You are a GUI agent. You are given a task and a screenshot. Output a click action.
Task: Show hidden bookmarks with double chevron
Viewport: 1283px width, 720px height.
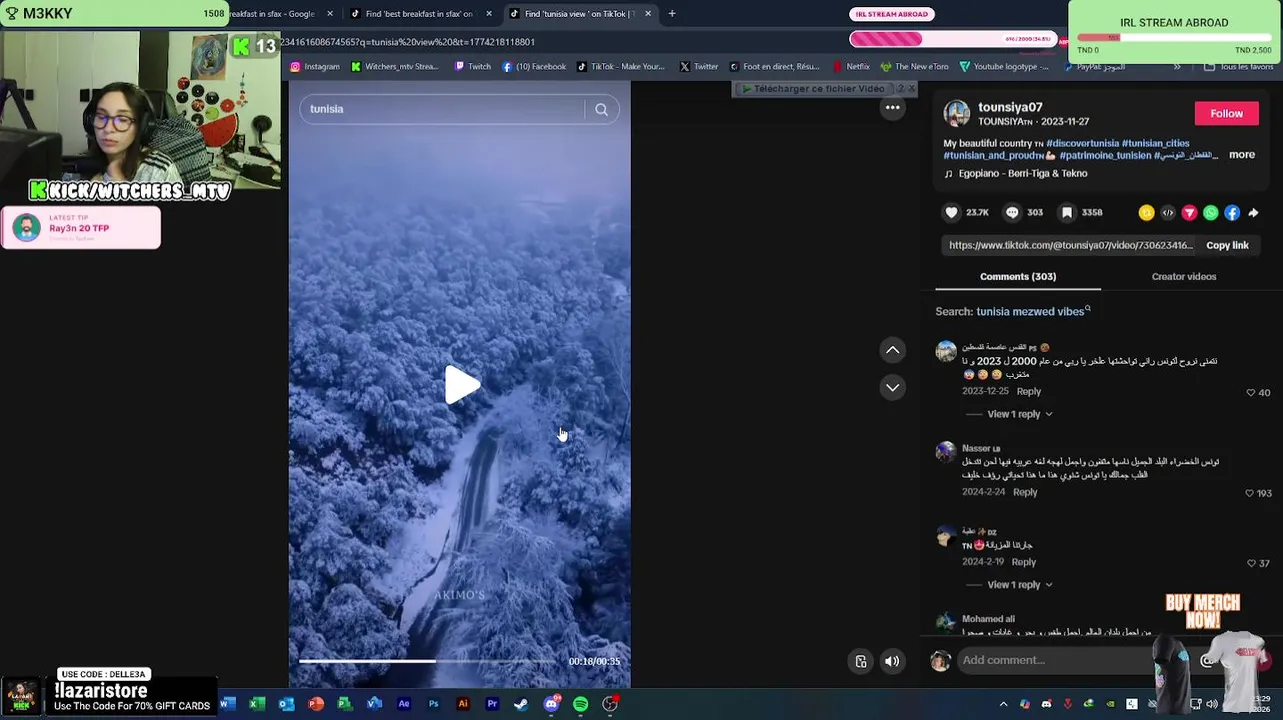[1177, 67]
